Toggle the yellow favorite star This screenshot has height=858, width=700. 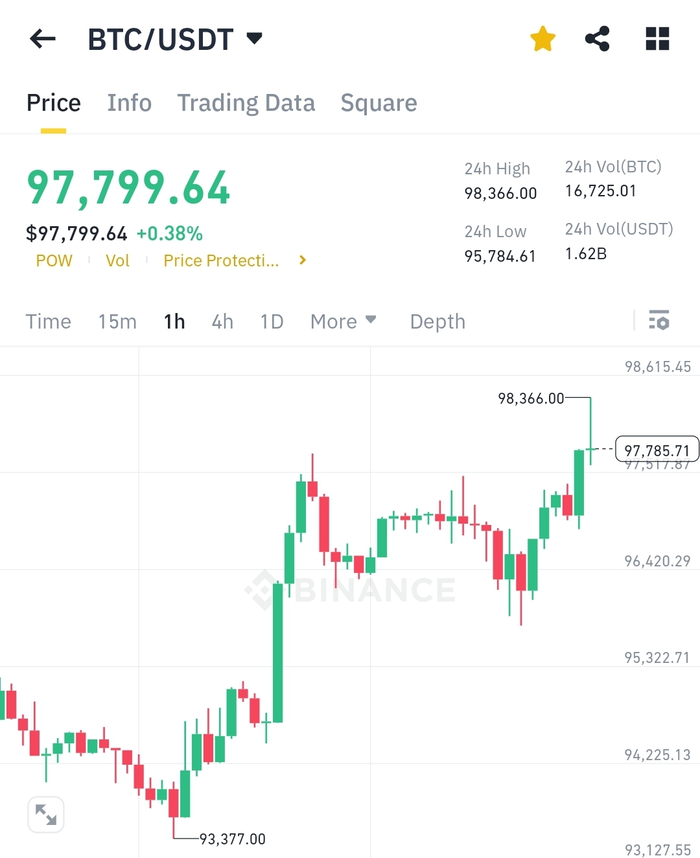(543, 39)
